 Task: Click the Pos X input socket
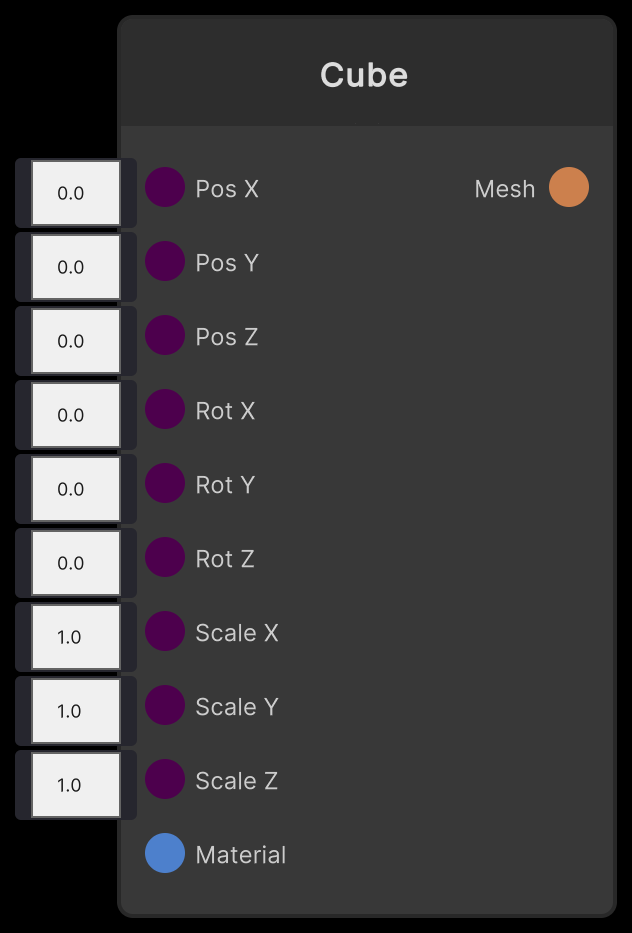(165, 188)
